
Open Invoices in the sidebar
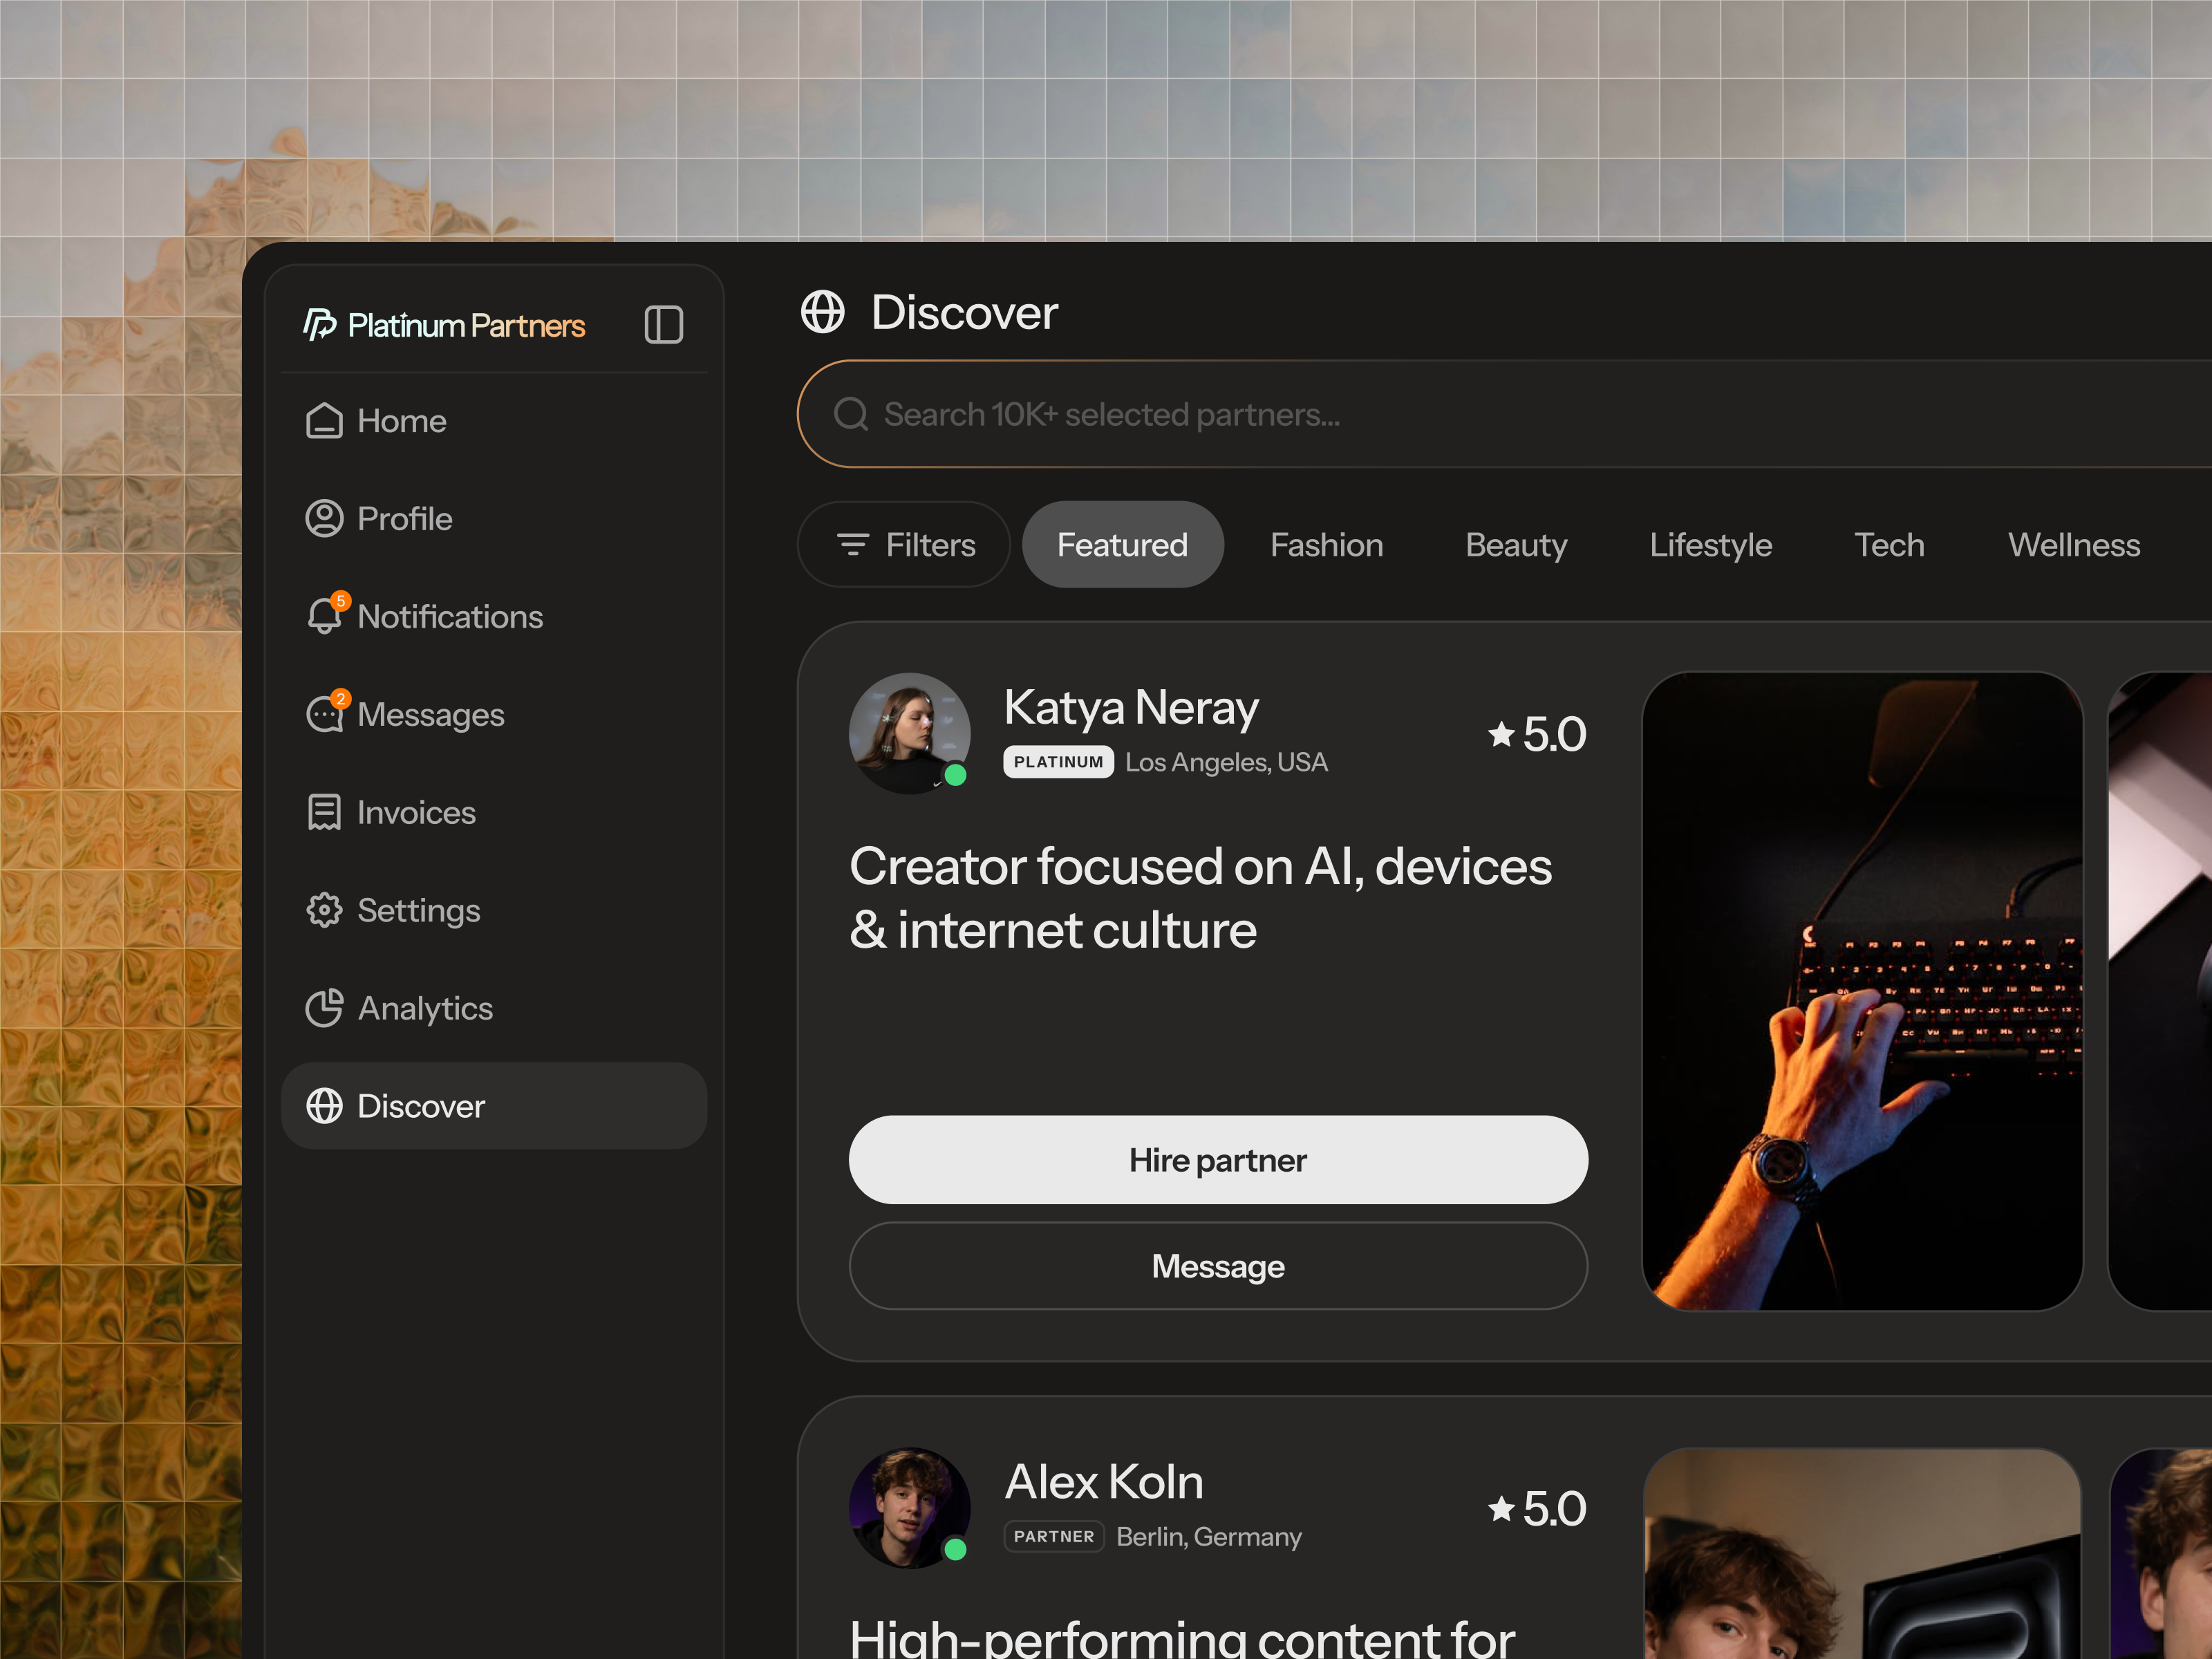494,812
